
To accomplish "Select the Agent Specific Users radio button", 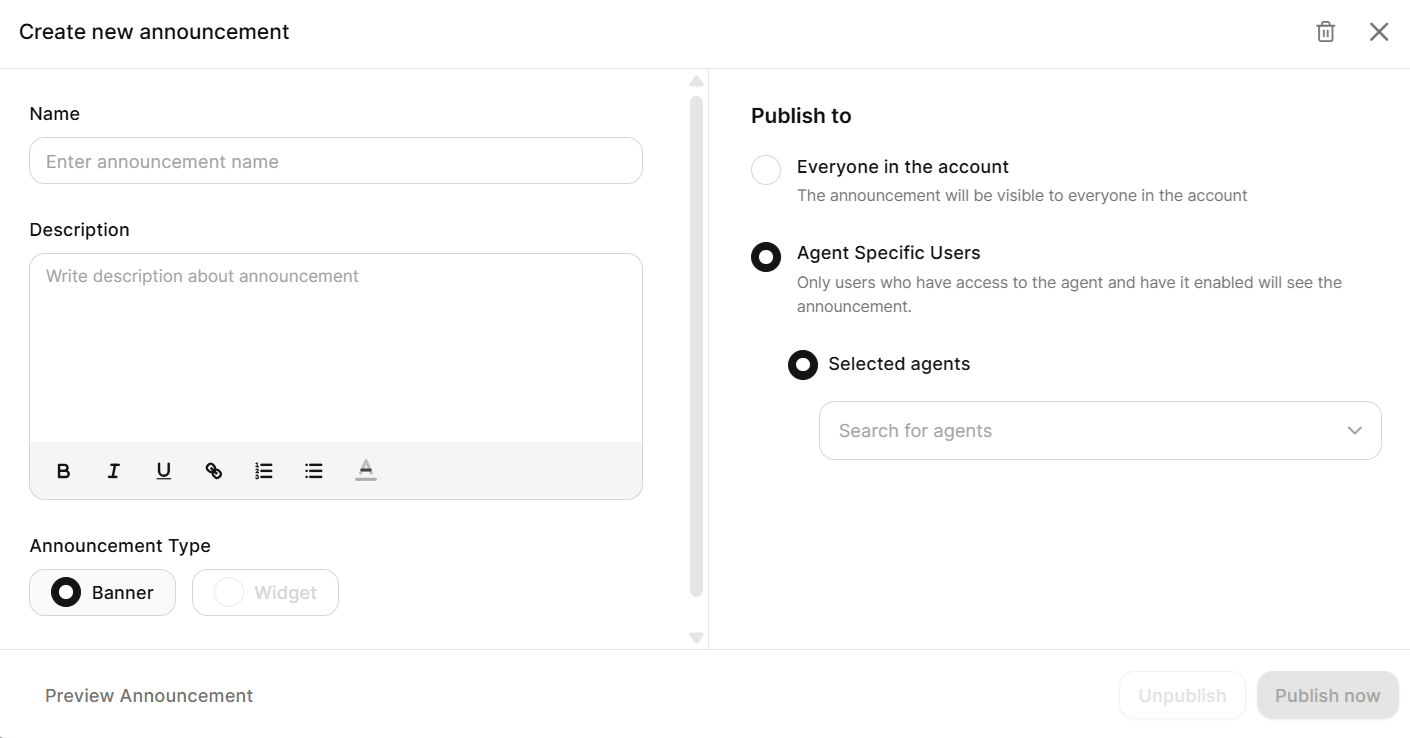I will coord(766,256).
